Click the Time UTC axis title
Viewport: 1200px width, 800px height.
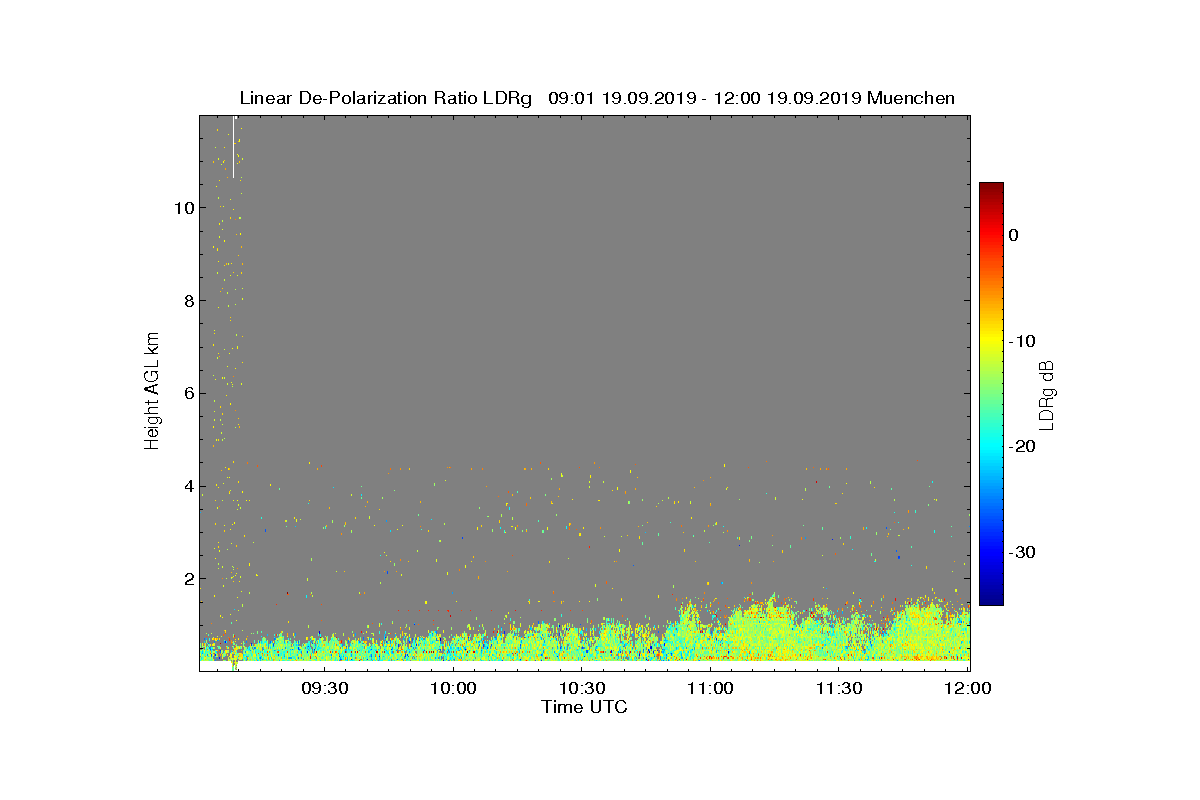coord(585,708)
